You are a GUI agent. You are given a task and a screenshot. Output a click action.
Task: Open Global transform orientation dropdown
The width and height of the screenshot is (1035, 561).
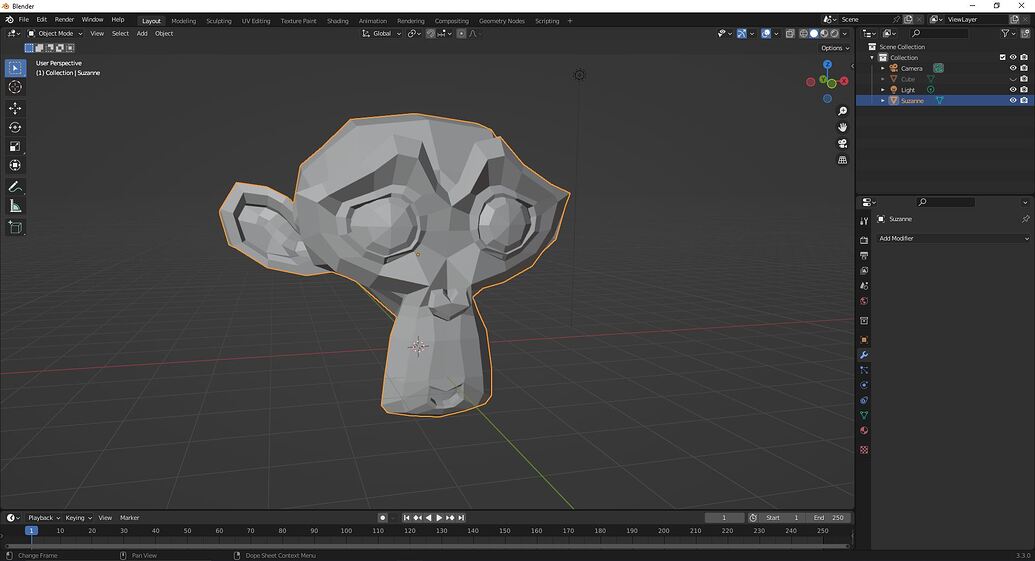pos(382,34)
